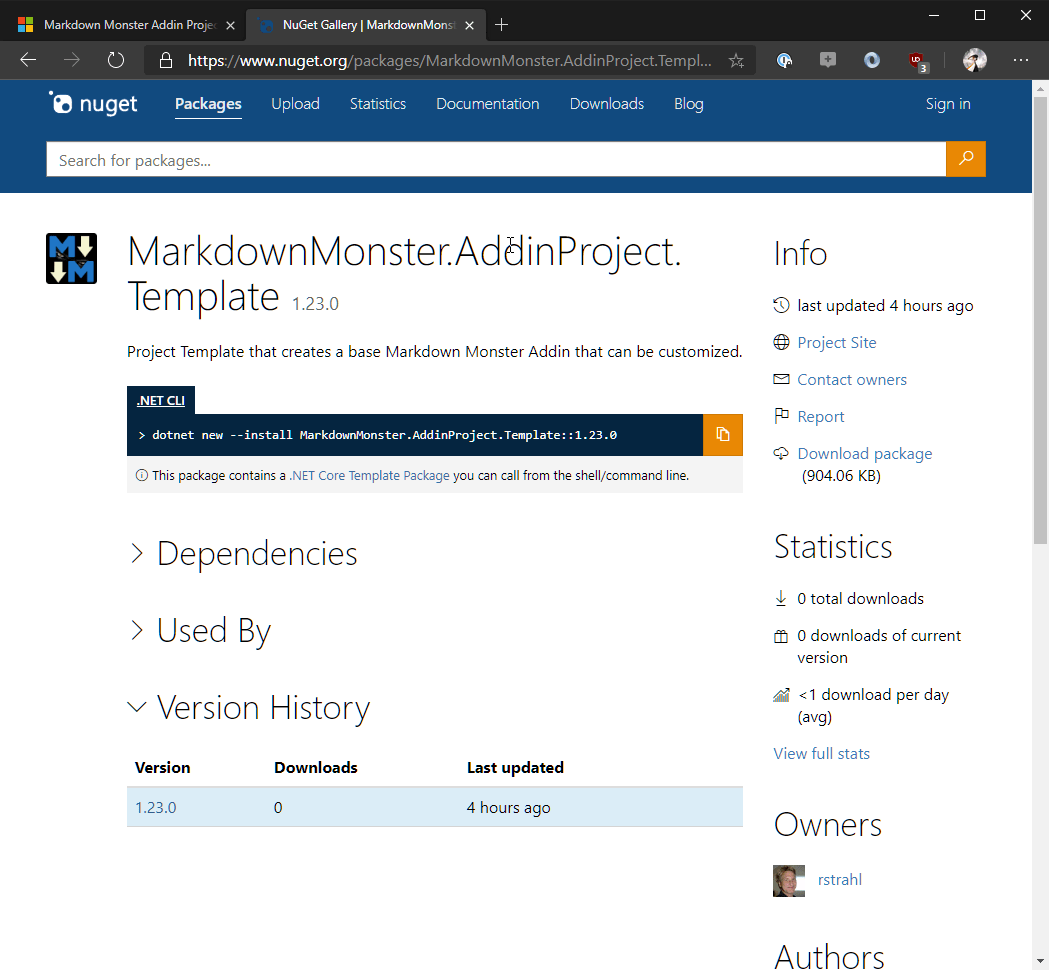Click the flag icon beside Report
The width and height of the screenshot is (1049, 970).
coord(781,416)
